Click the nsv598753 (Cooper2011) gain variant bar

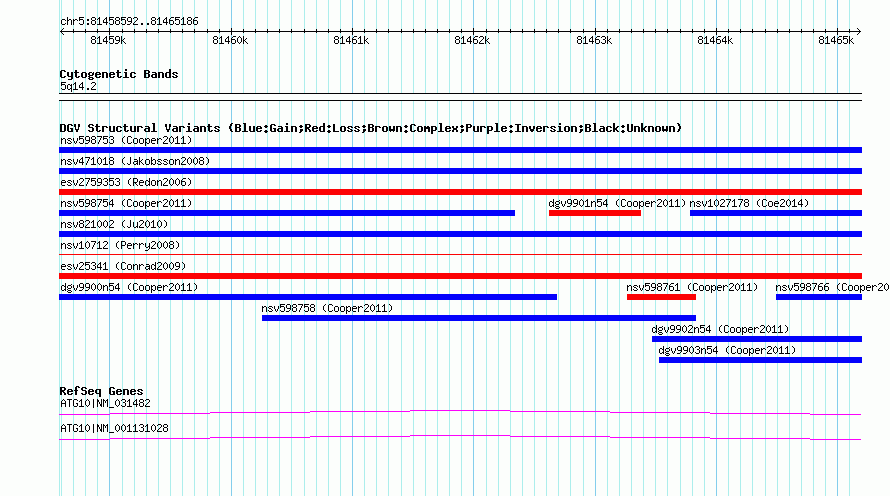tap(460, 150)
